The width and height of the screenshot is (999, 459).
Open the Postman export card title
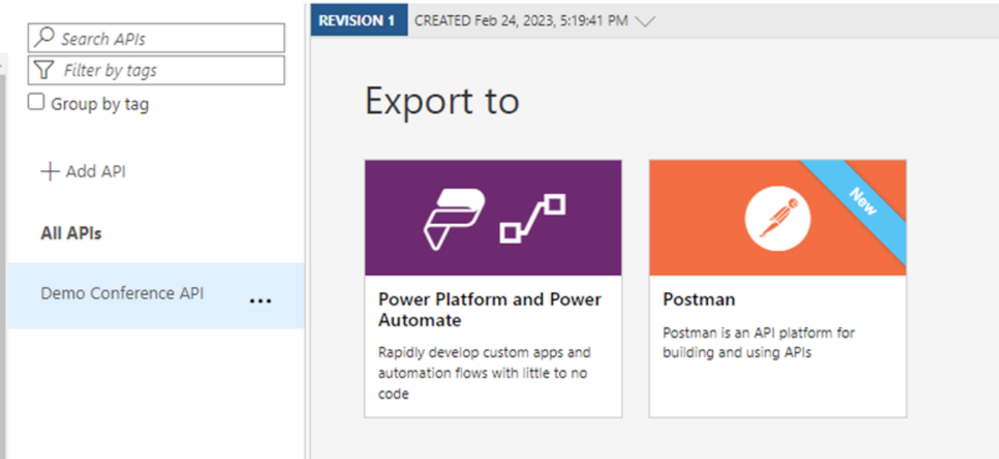(699, 299)
